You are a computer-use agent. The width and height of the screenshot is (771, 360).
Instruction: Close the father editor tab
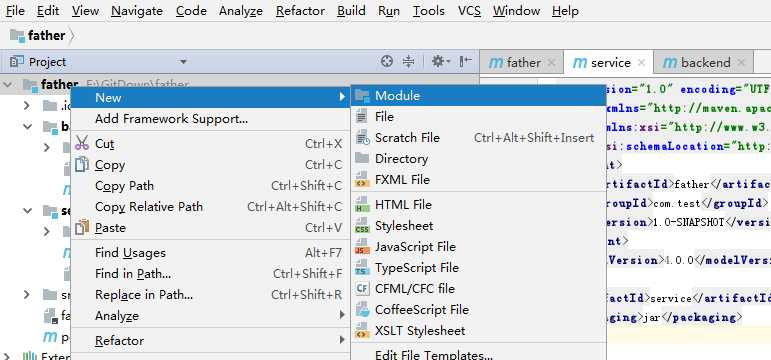point(551,63)
